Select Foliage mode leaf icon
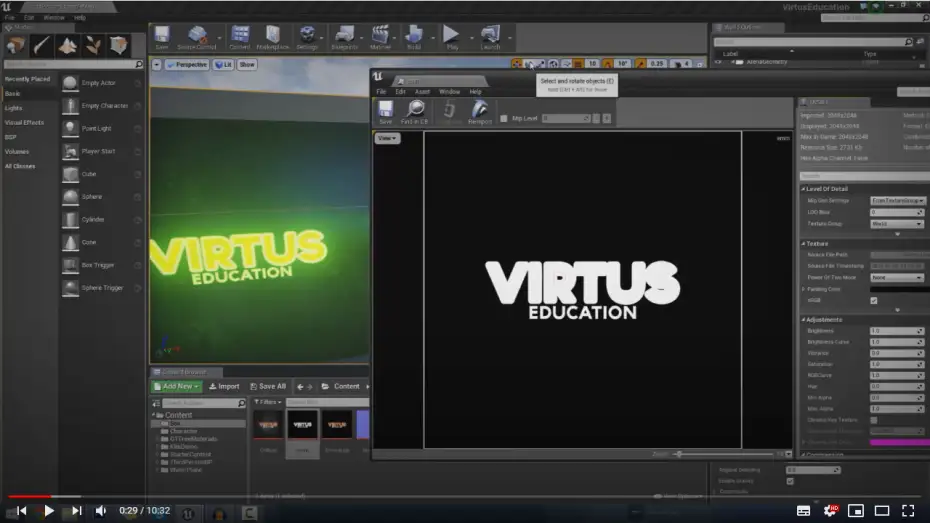Screen dimensions: 930x523 coord(93,45)
